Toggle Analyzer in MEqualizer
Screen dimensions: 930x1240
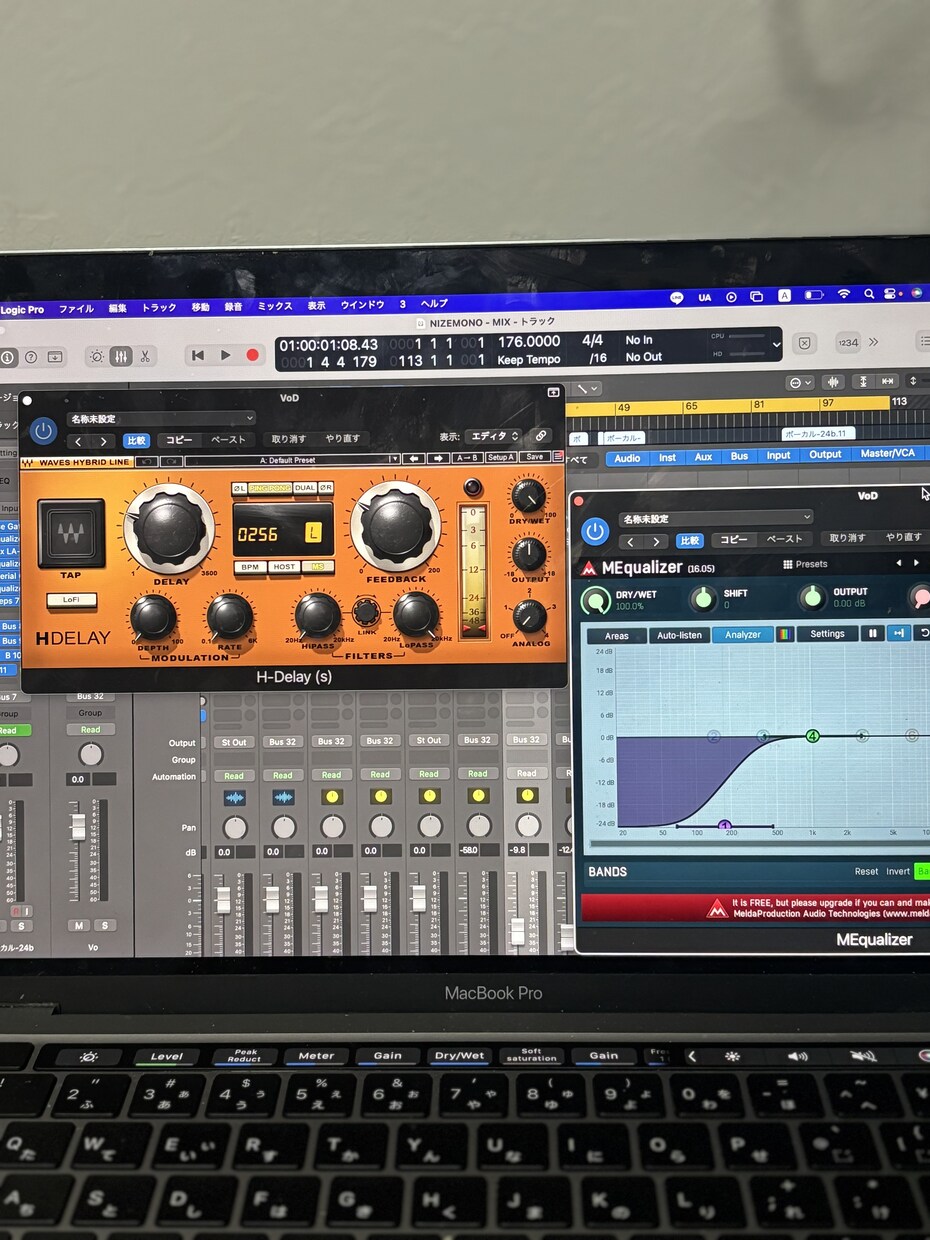[743, 634]
